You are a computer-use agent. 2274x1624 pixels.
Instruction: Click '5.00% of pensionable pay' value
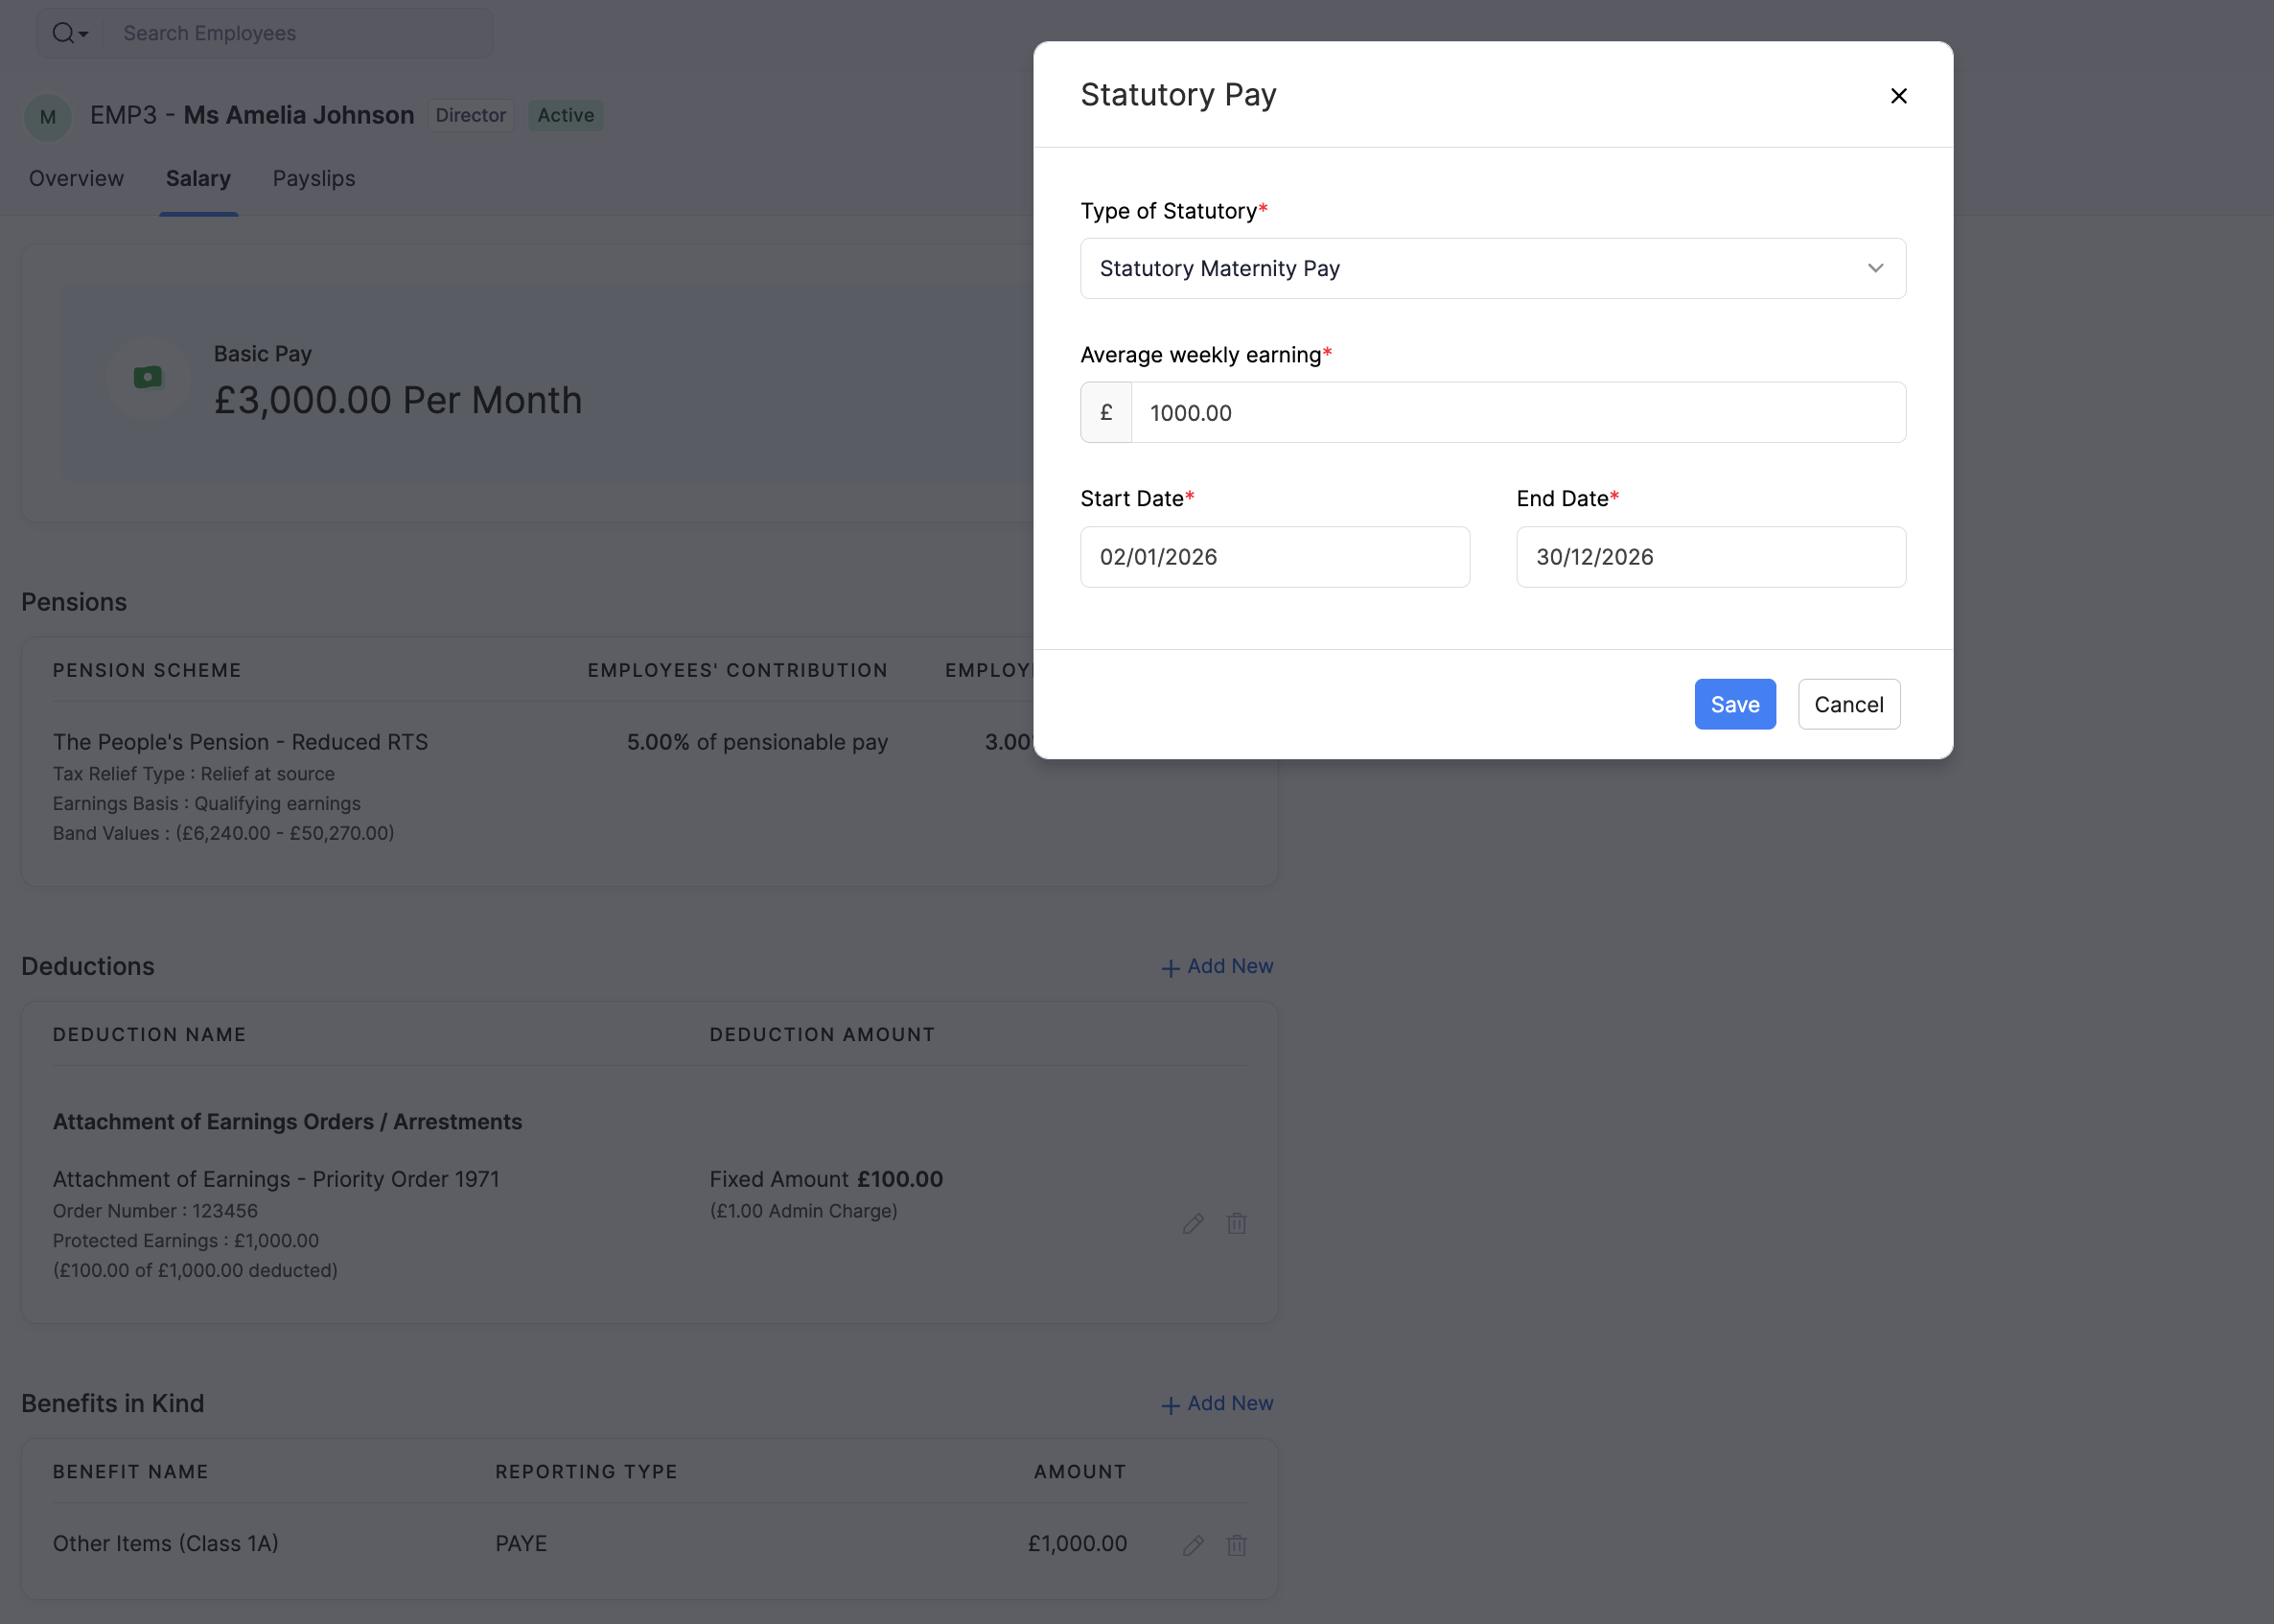point(757,742)
